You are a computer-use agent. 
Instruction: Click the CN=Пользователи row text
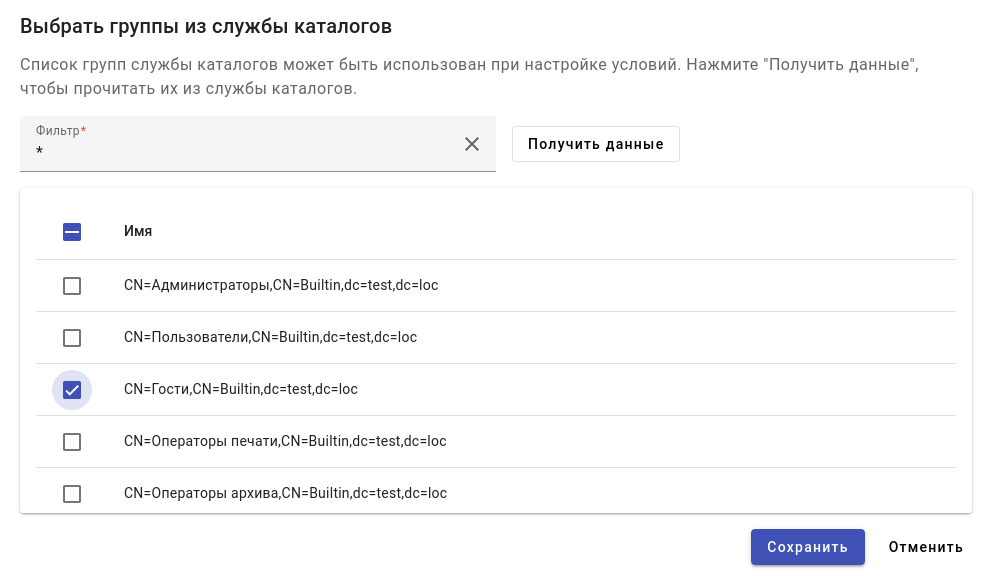pyautogui.click(x=270, y=337)
